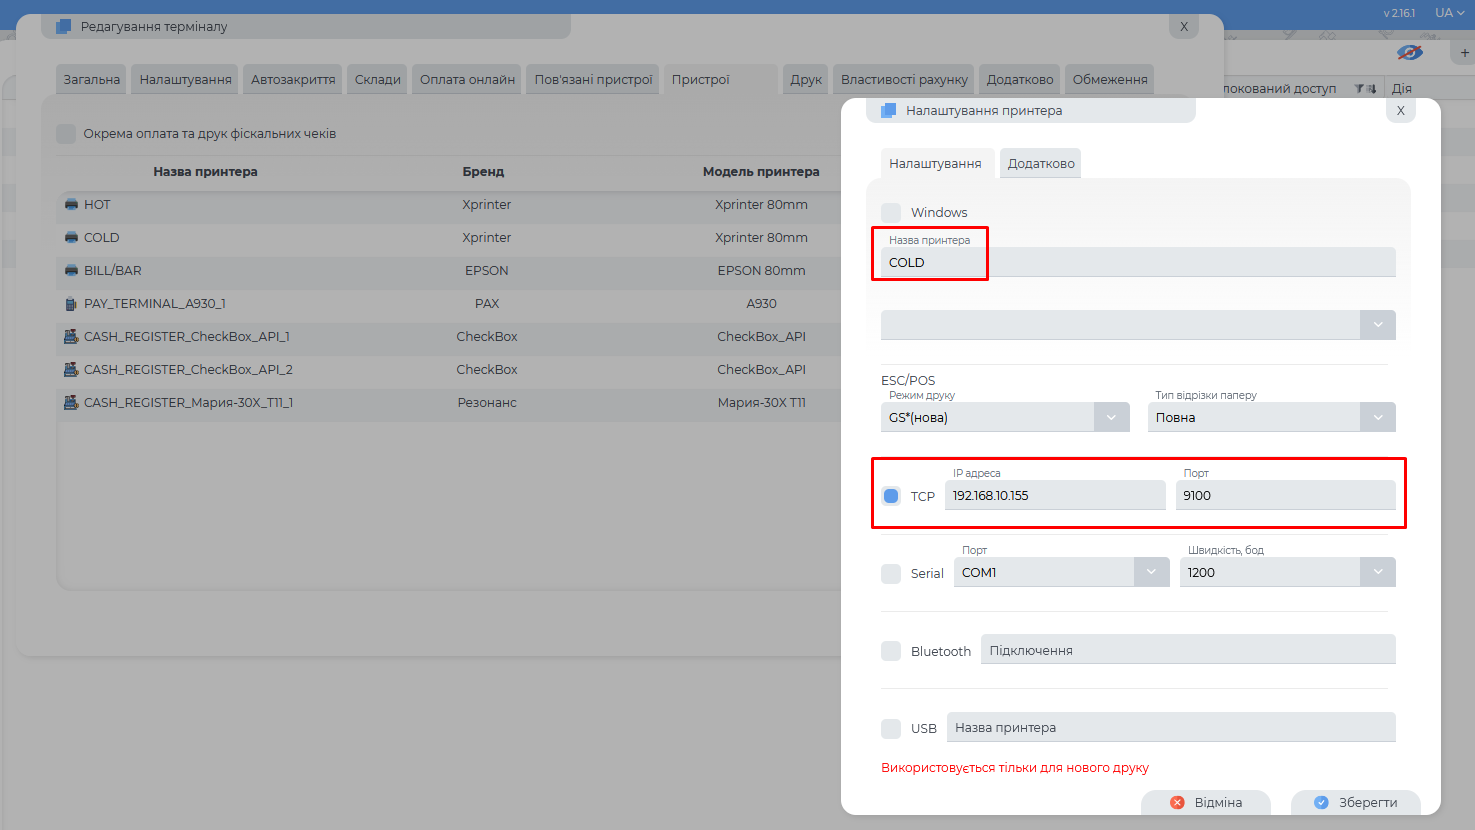Switch to the Додатково tab in printer settings
This screenshot has height=830, width=1475.
1040,164
